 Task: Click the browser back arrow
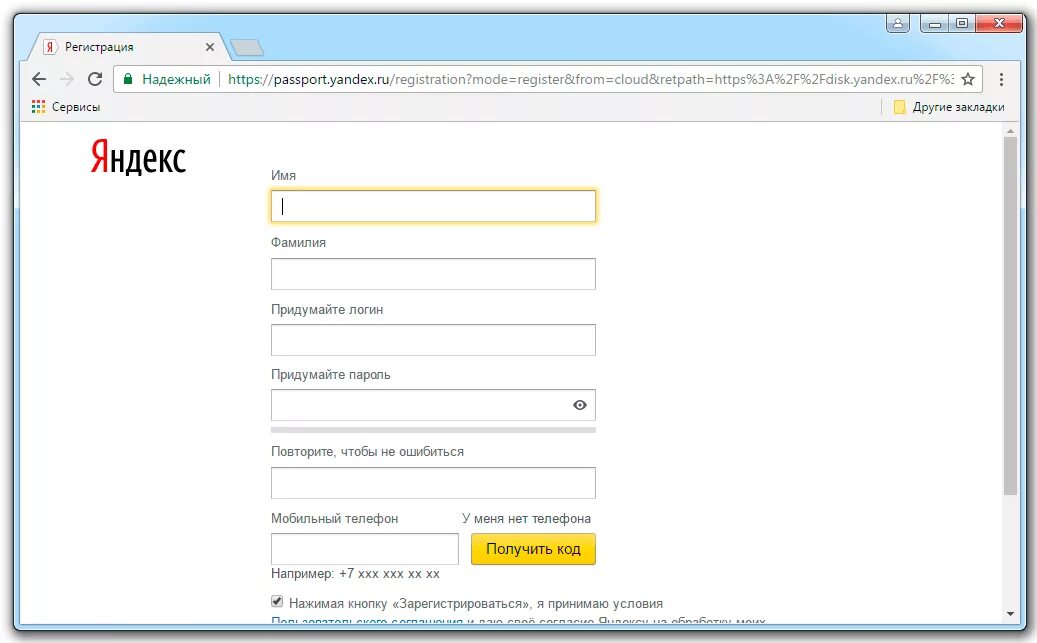point(38,79)
